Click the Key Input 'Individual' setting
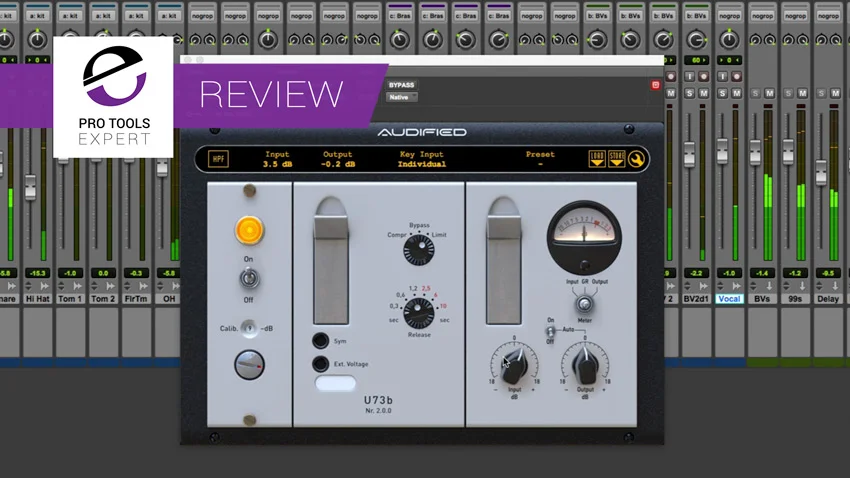The image size is (850, 478). [421, 164]
